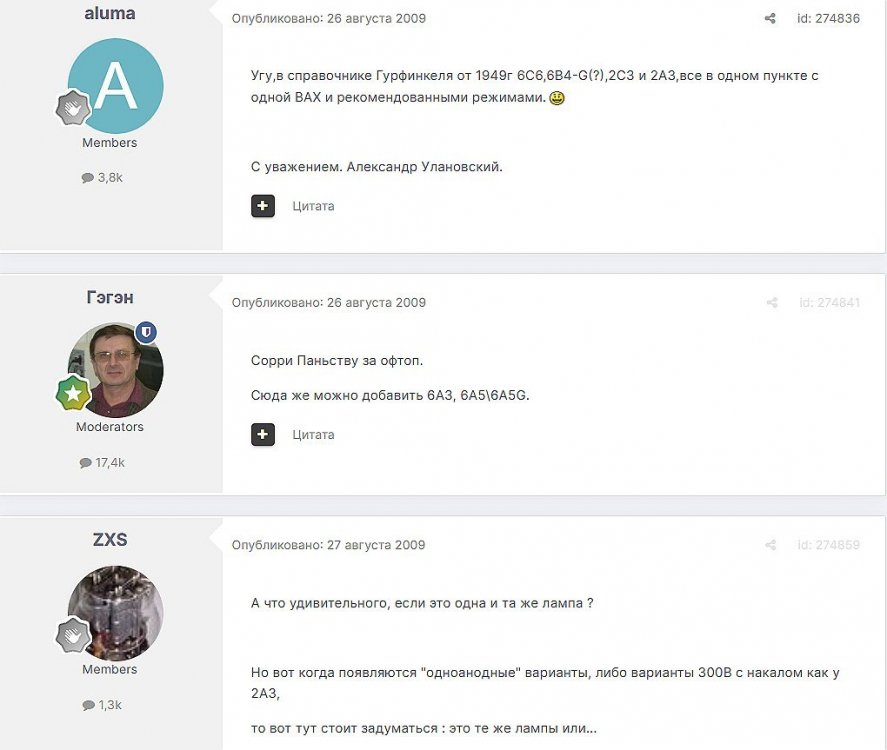
Task: Click Цитата in Гэгэн's post
Action: [x=313, y=434]
